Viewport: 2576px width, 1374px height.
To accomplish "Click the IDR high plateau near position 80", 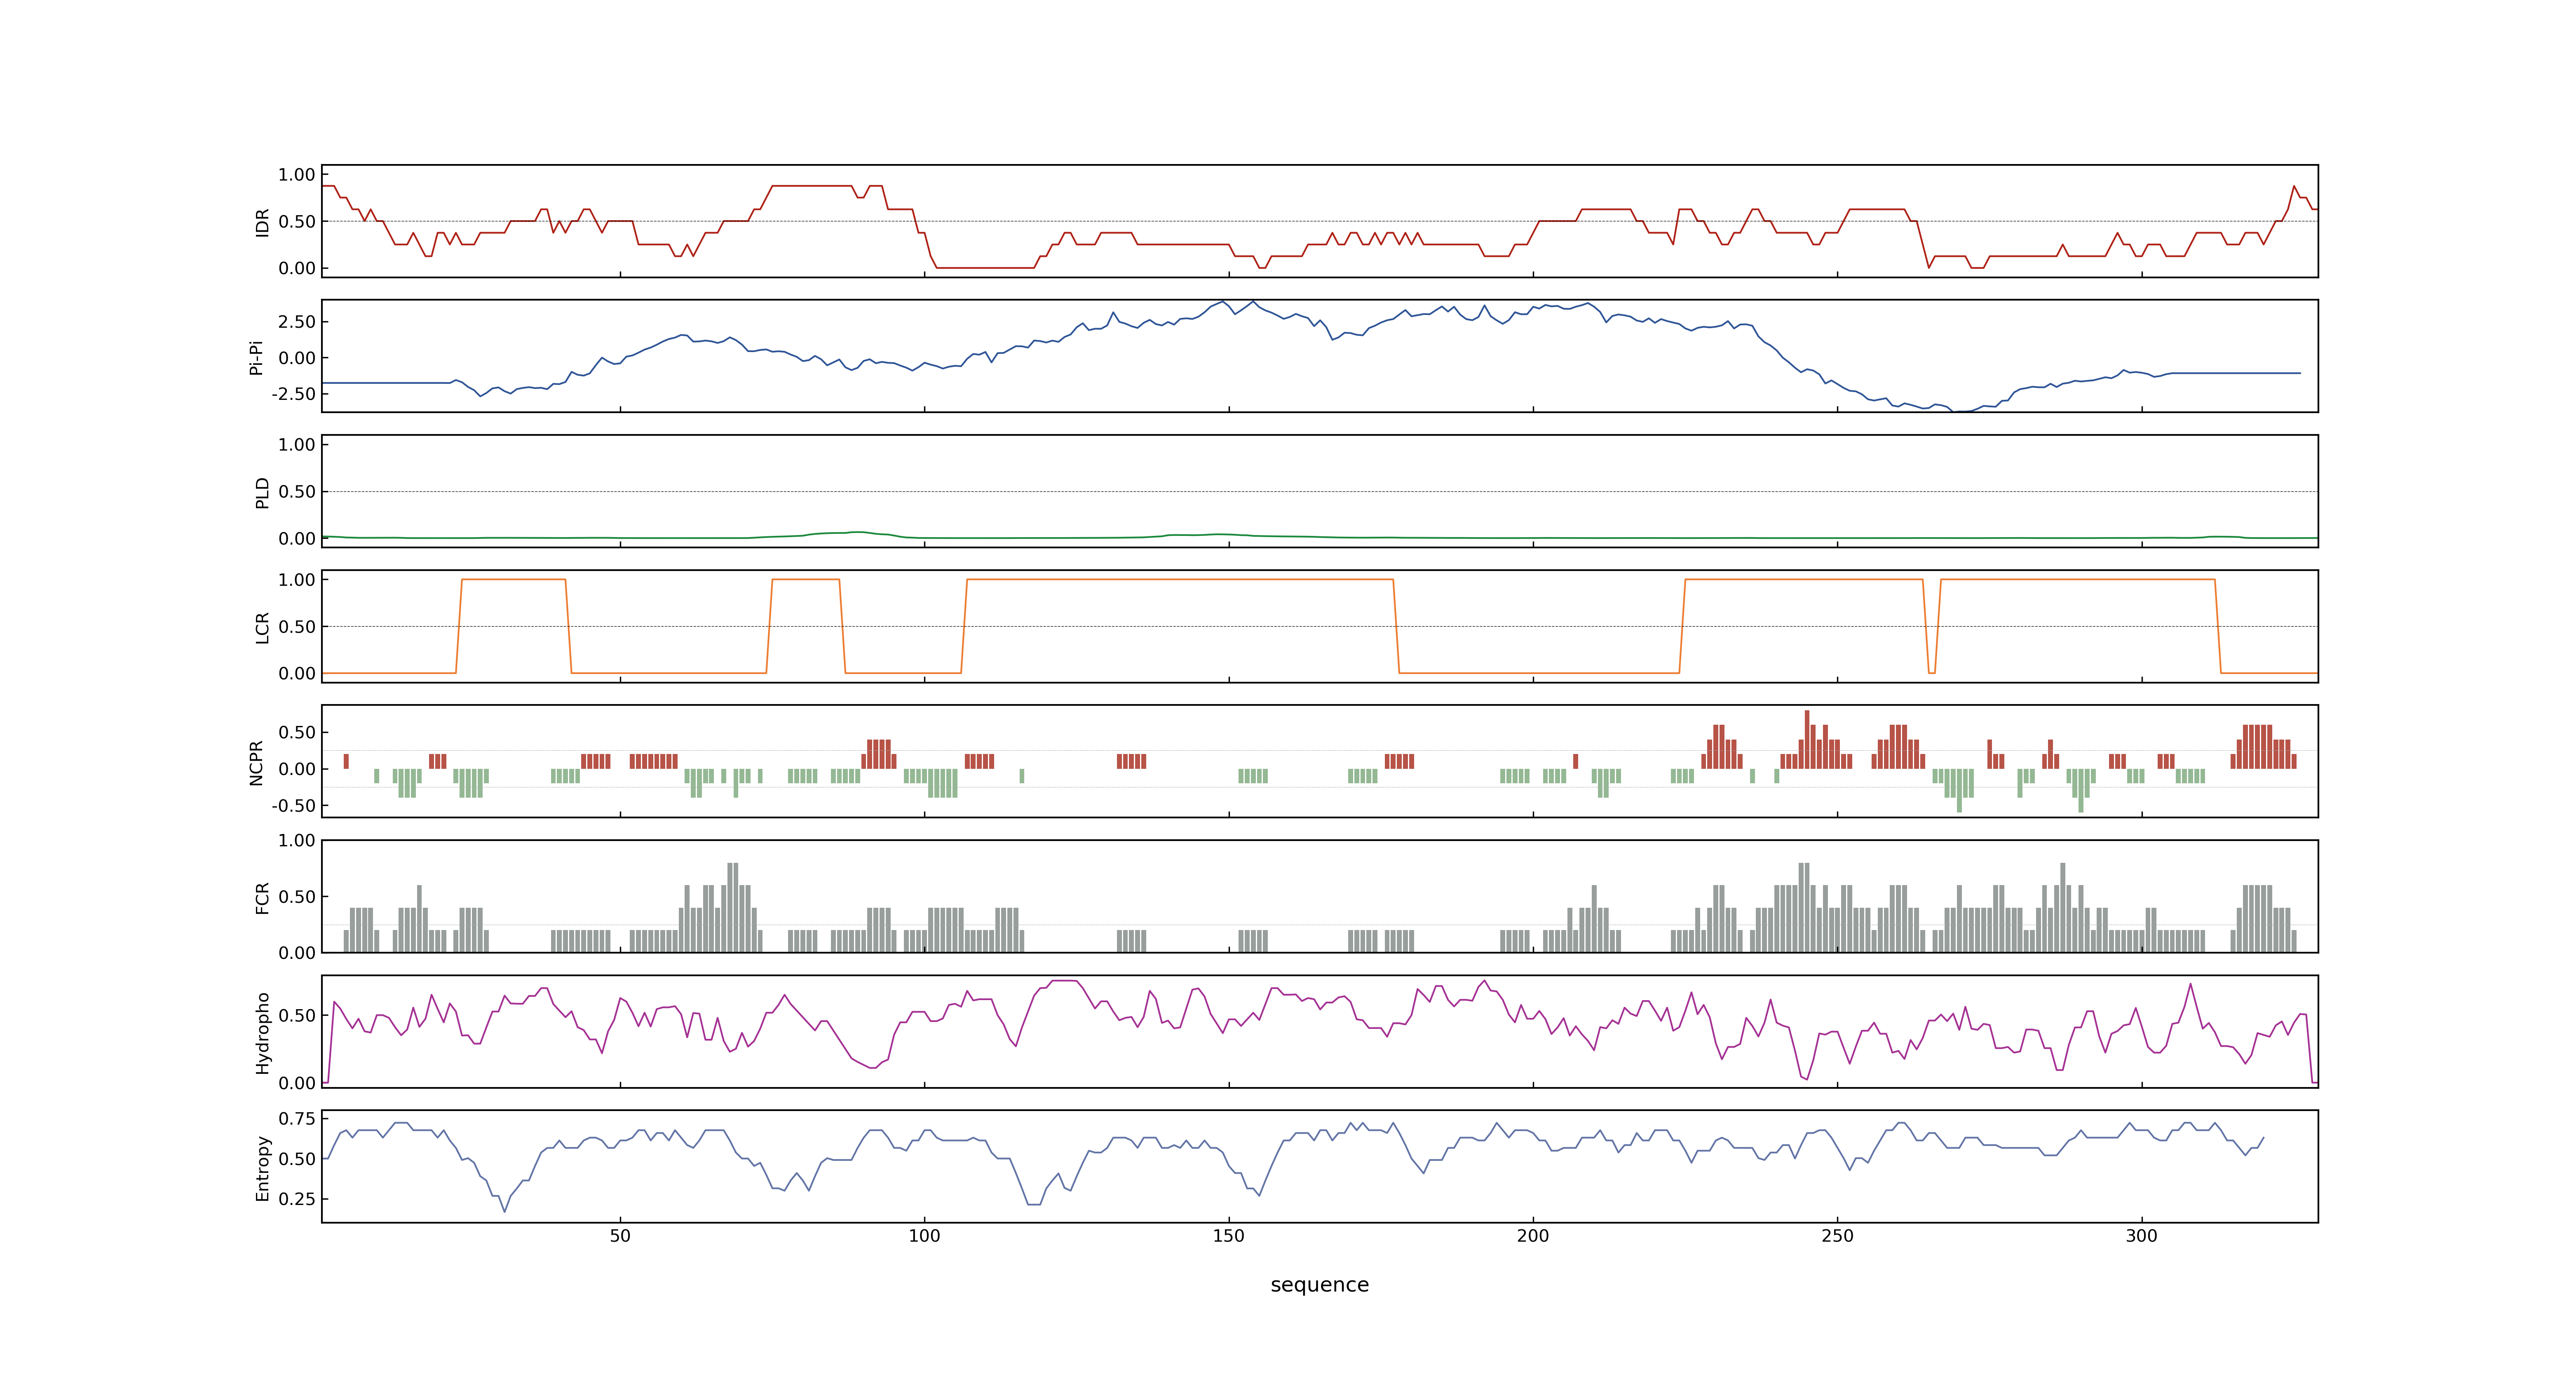I will (x=812, y=186).
